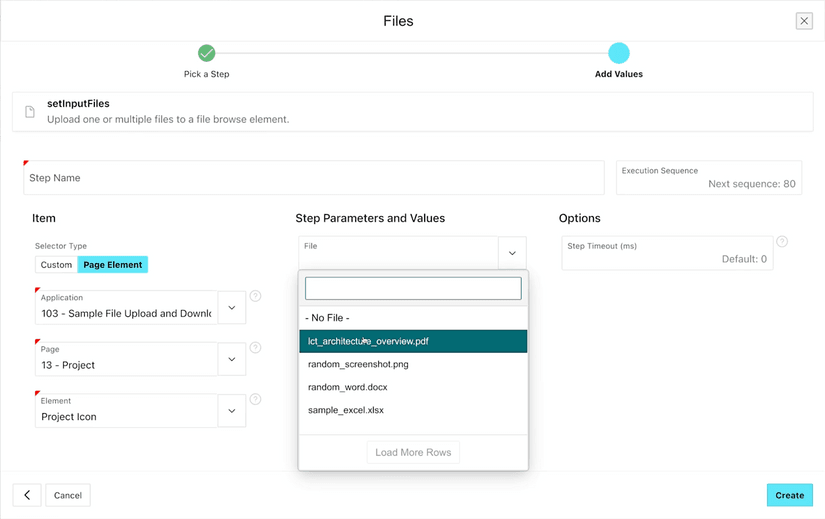Image resolution: width=825 pixels, height=519 pixels.
Task: Click help icon next to Application field
Action: (x=255, y=296)
